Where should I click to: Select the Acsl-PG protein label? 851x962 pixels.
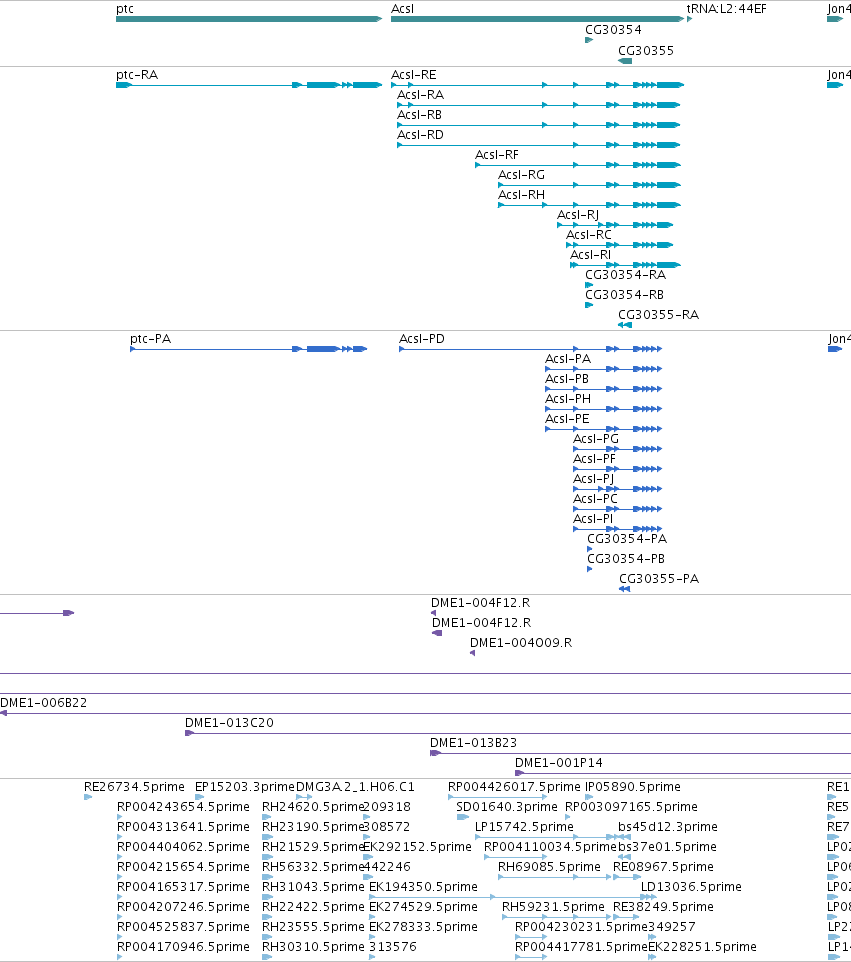tap(596, 439)
